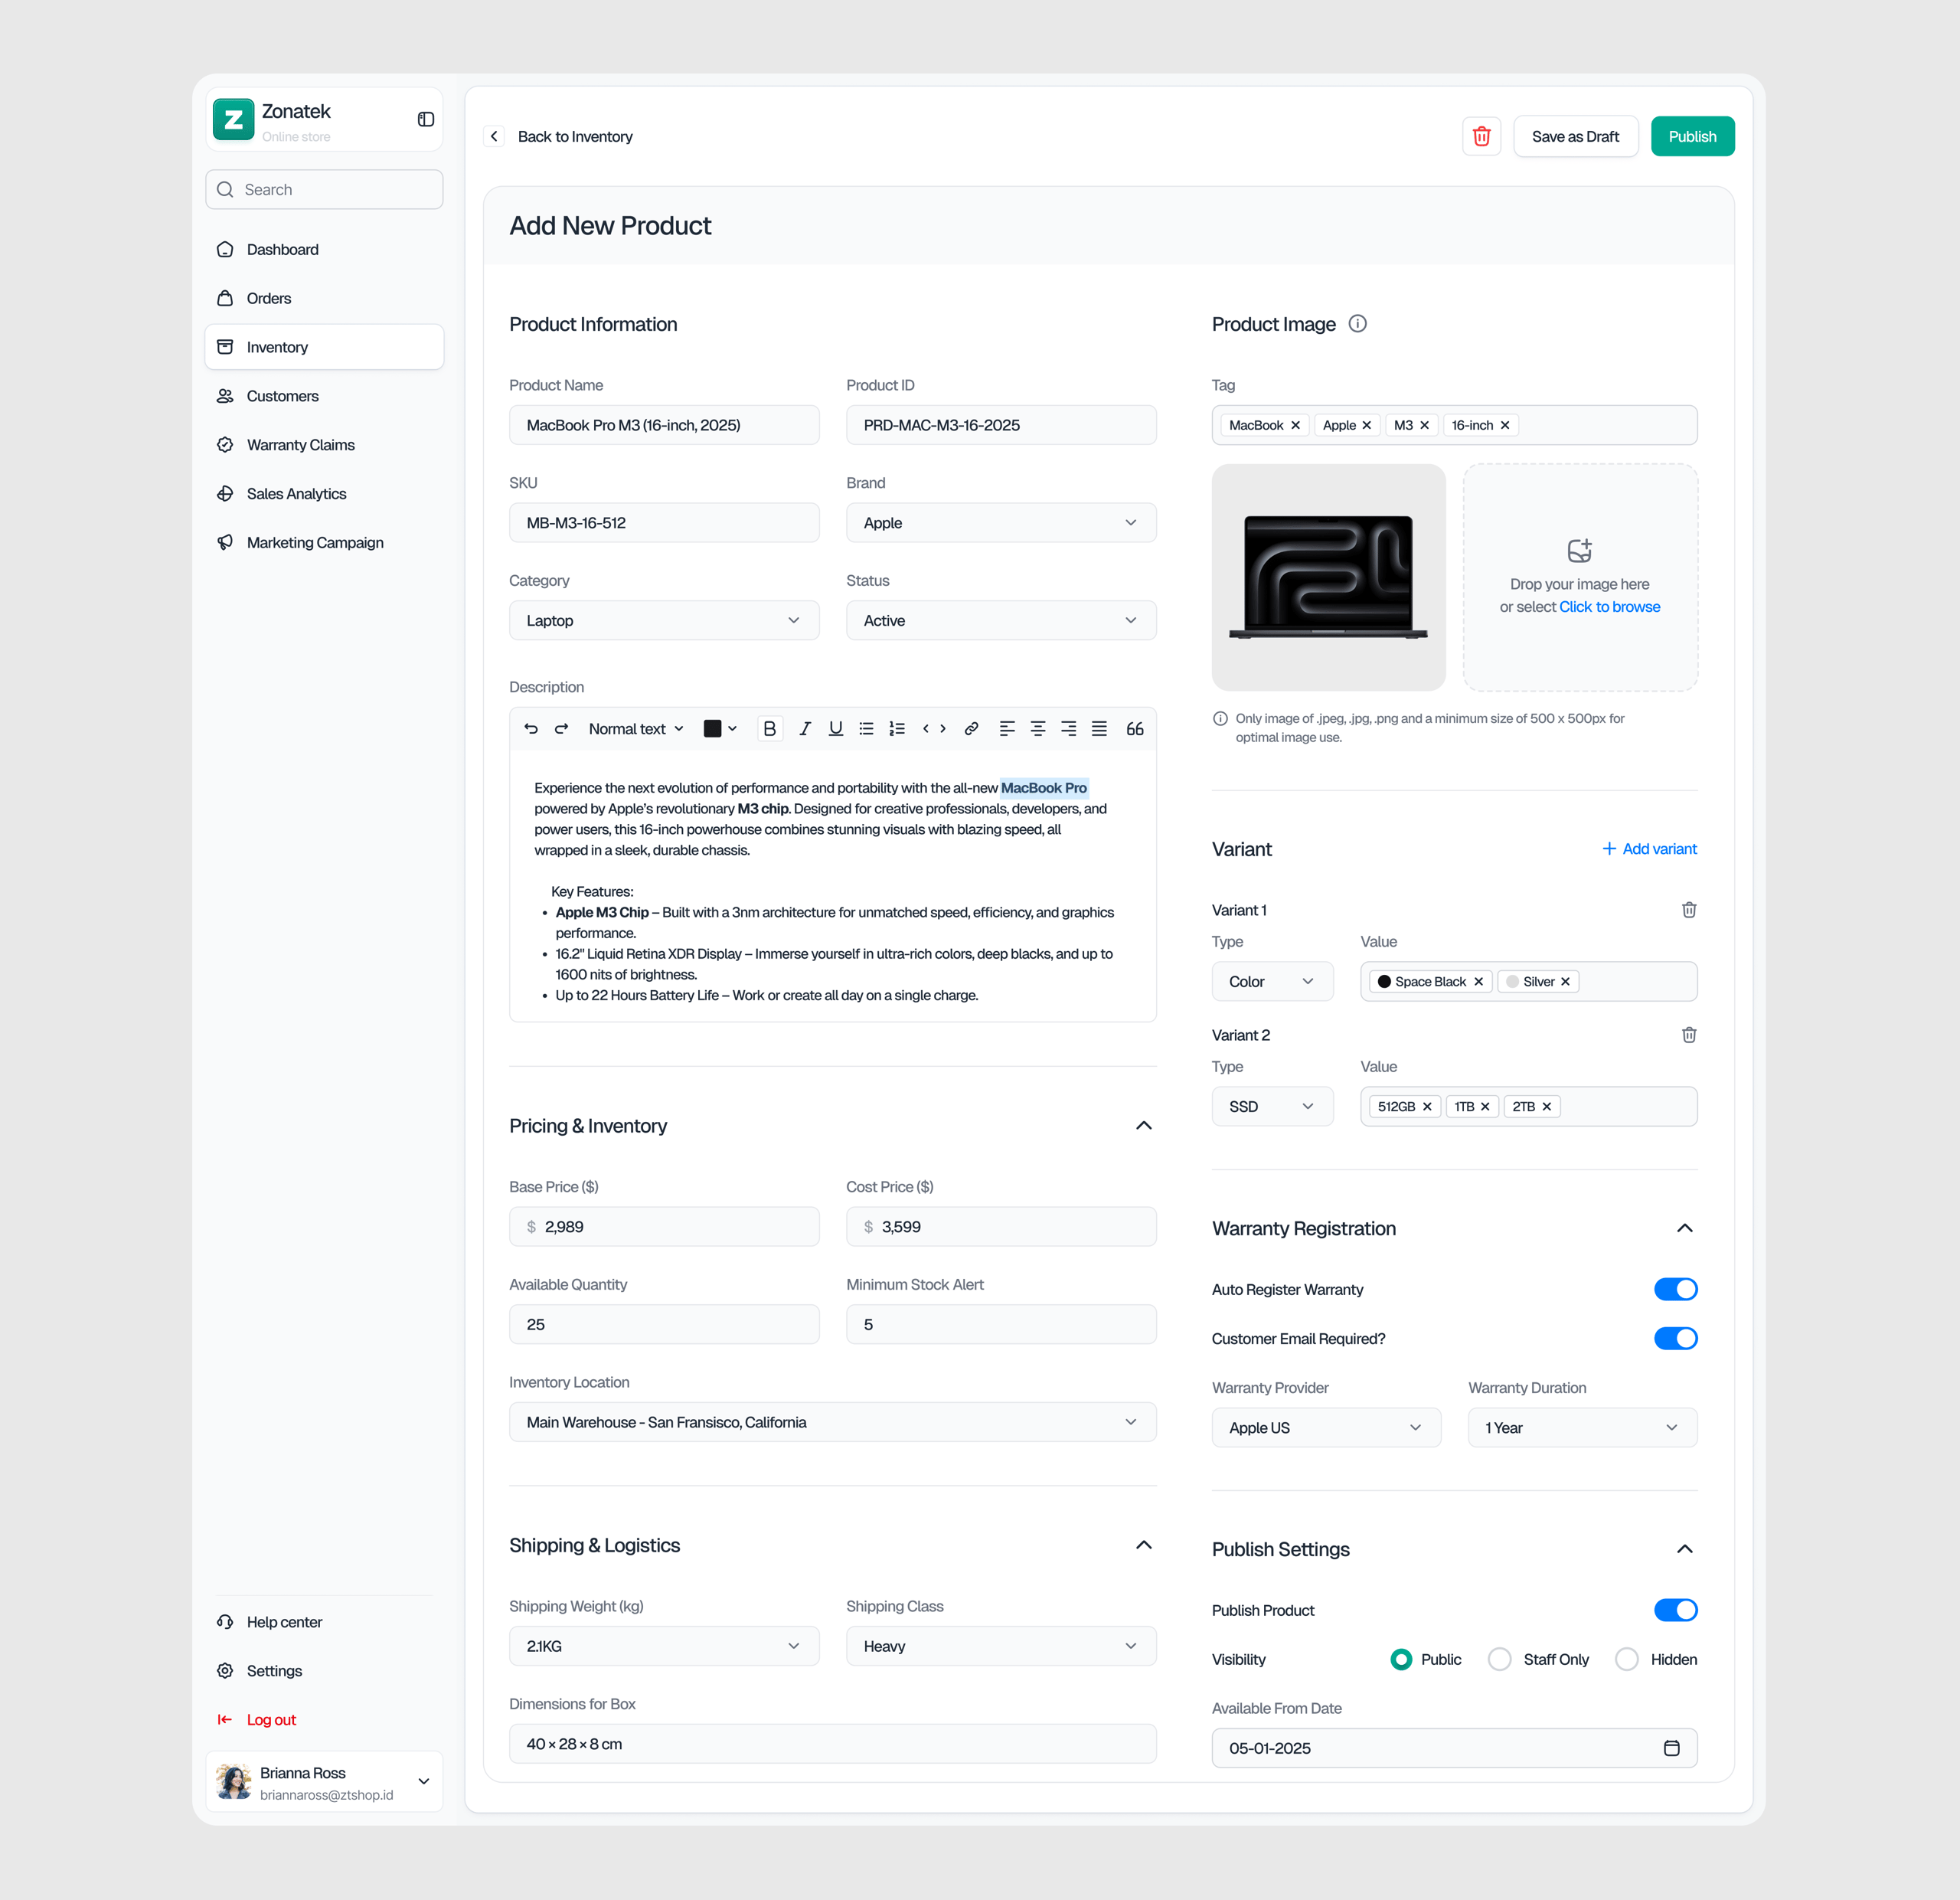Screen dimensions: 1960x1900
Task: Align description text right
Action: [1069, 729]
